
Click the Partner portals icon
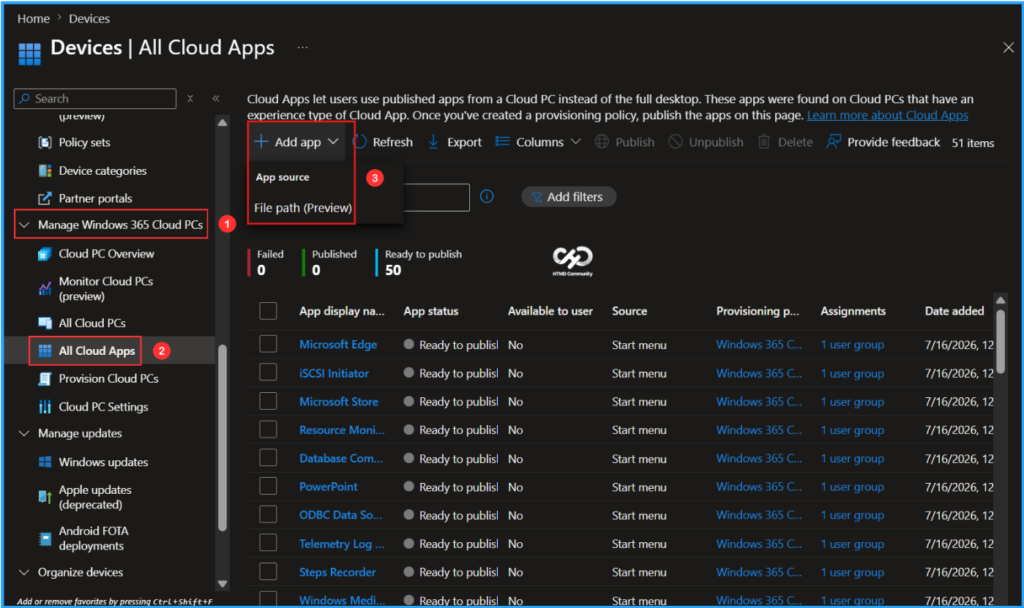(44, 199)
